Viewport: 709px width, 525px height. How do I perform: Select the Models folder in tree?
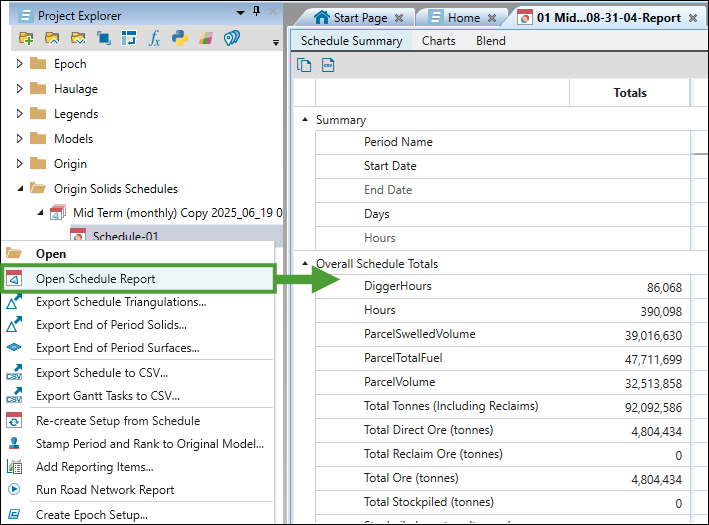[x=73, y=139]
